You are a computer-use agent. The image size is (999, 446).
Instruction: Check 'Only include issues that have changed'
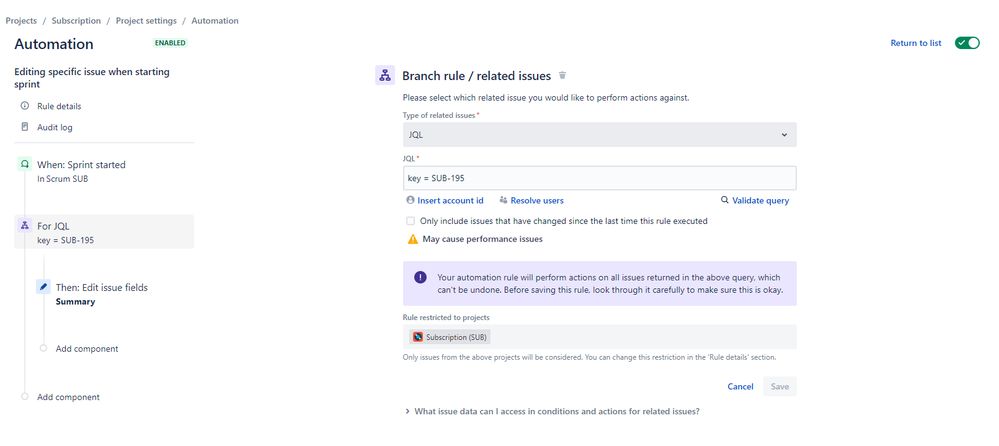410,221
